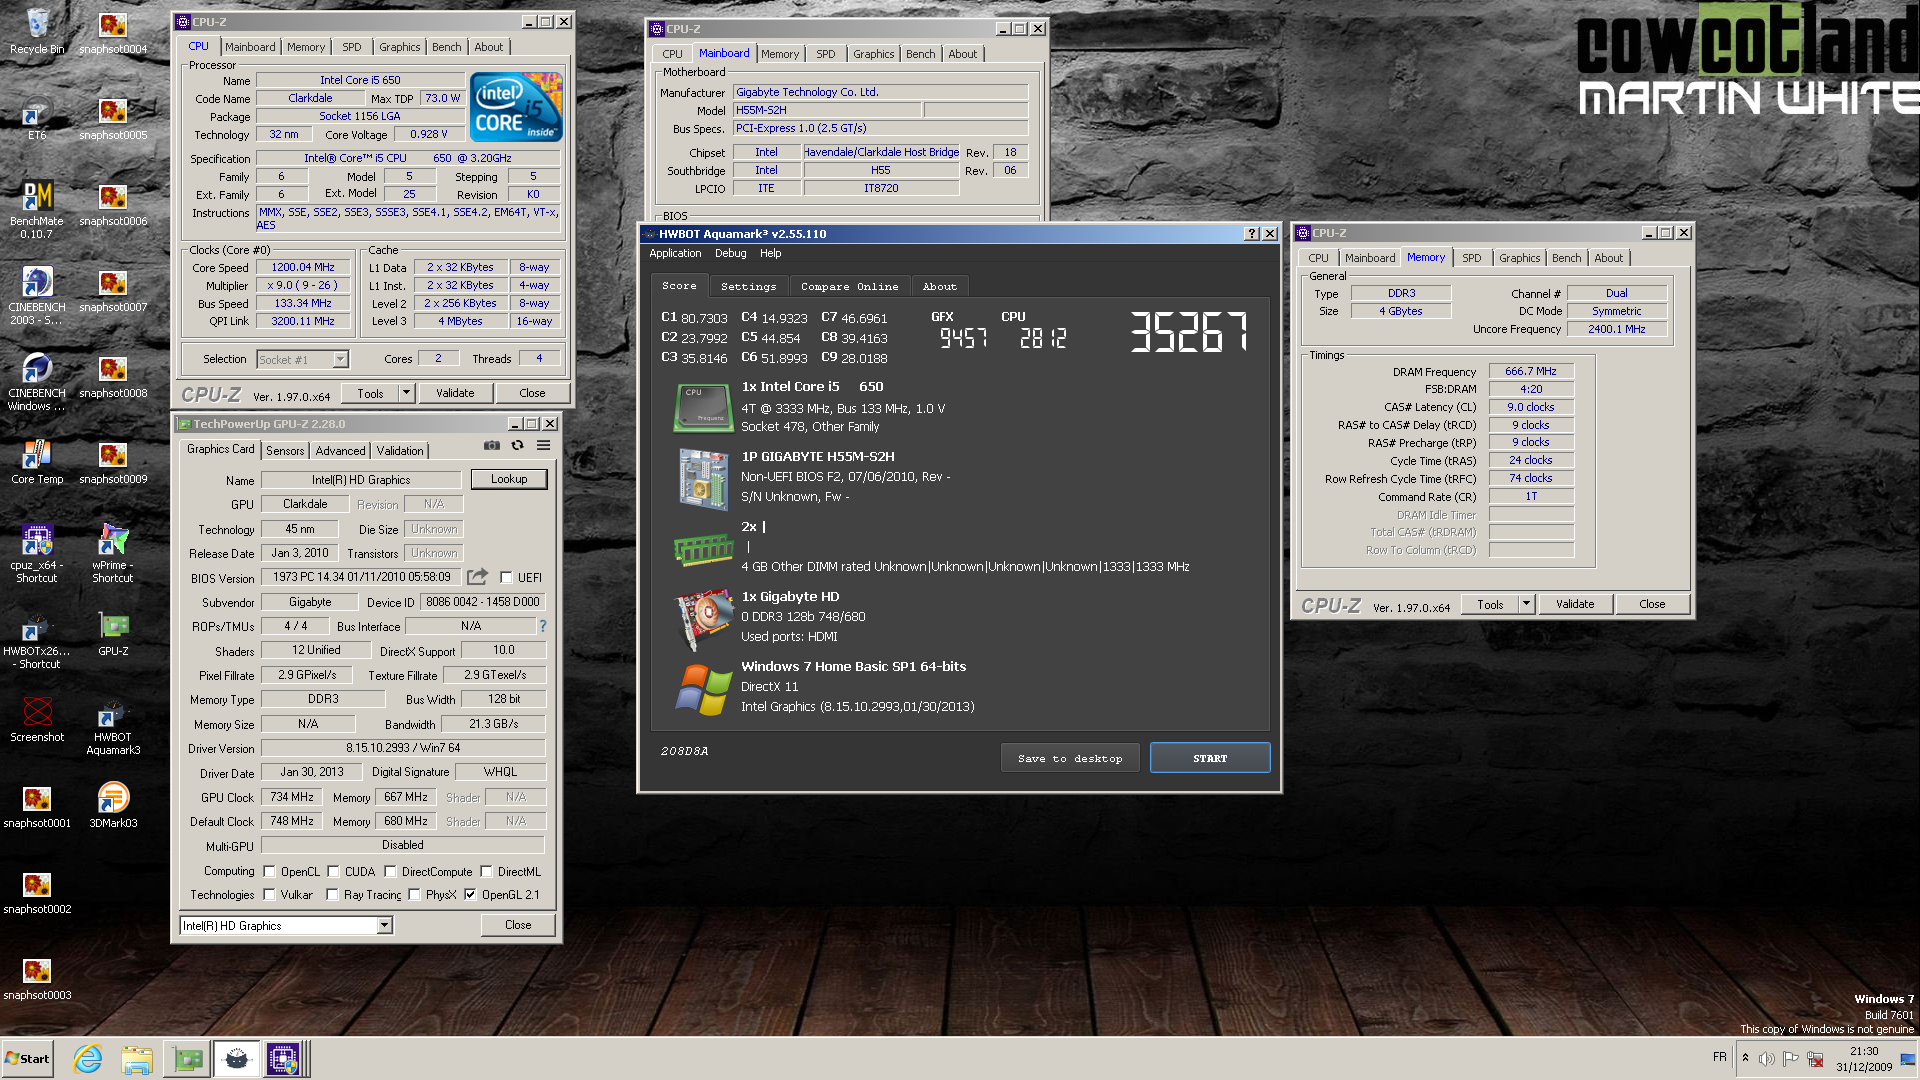Viewport: 1920px width, 1080px height.
Task: Open the Screenshot desktop icon
Action: [37, 720]
